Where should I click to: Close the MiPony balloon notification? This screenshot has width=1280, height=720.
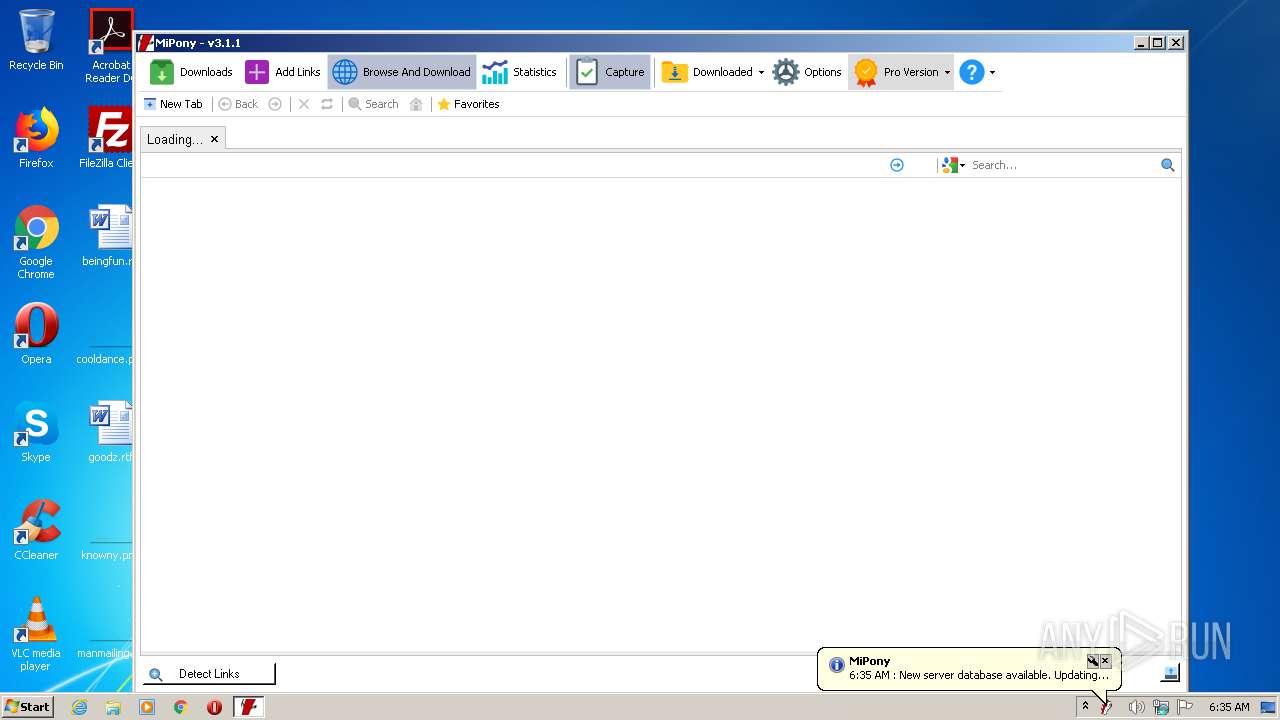tap(1105, 661)
